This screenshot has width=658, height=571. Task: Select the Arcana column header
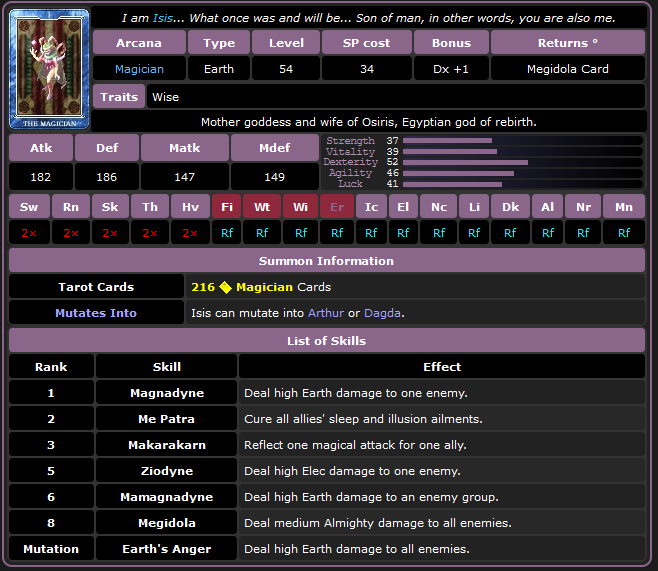pyautogui.click(x=139, y=42)
